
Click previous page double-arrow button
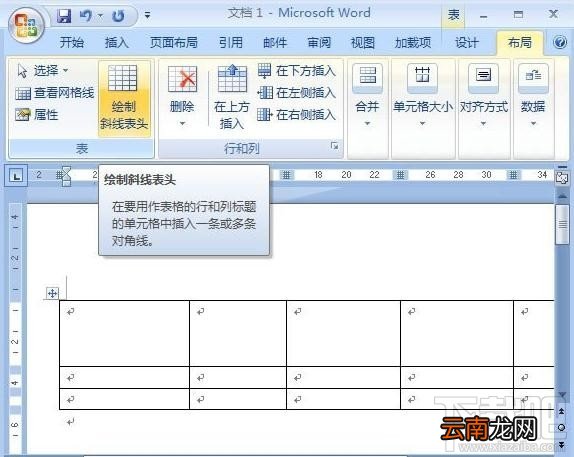561,411
